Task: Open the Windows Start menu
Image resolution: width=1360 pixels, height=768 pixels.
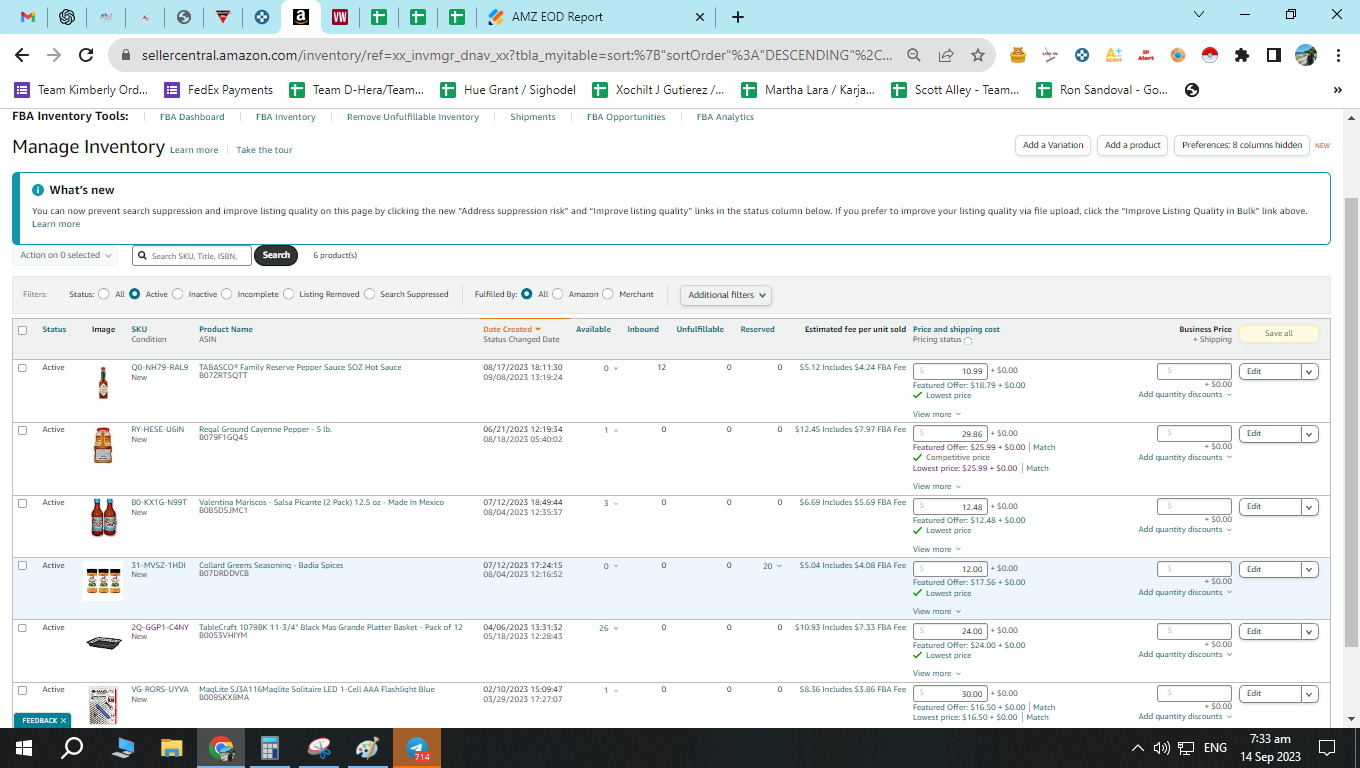Action: pyautogui.click(x=24, y=748)
